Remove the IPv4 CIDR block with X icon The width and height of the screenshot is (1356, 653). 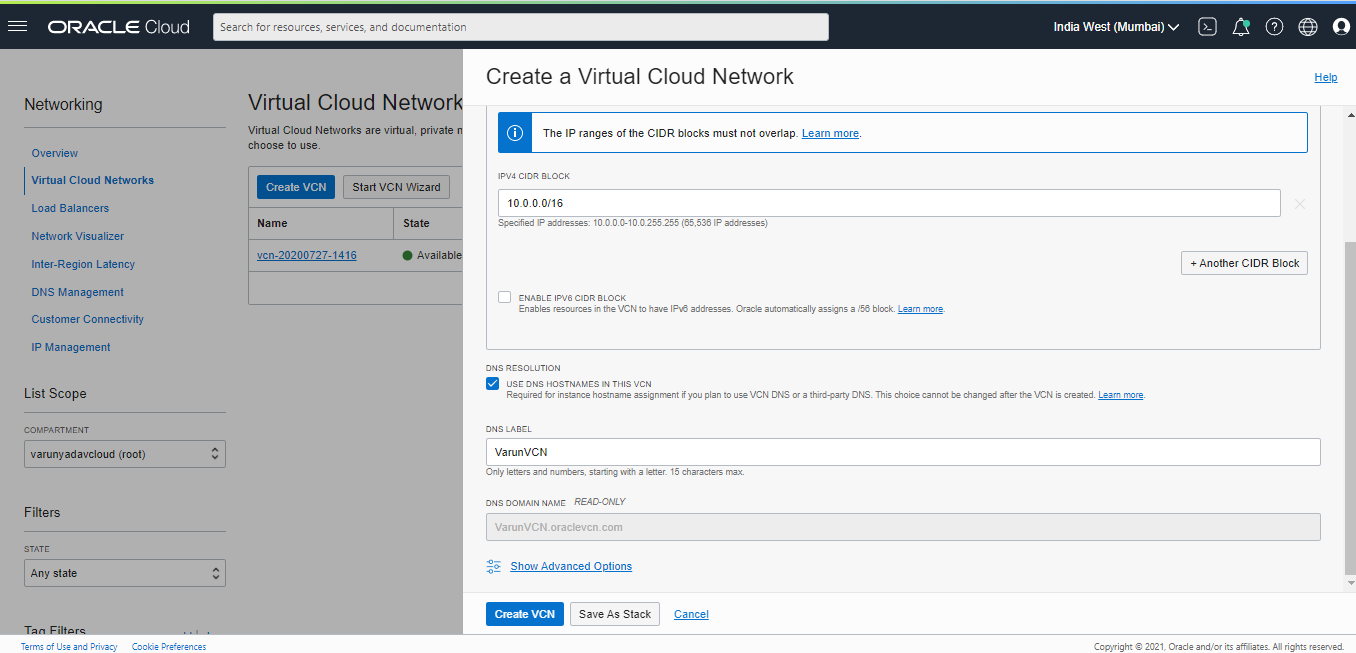click(1300, 204)
